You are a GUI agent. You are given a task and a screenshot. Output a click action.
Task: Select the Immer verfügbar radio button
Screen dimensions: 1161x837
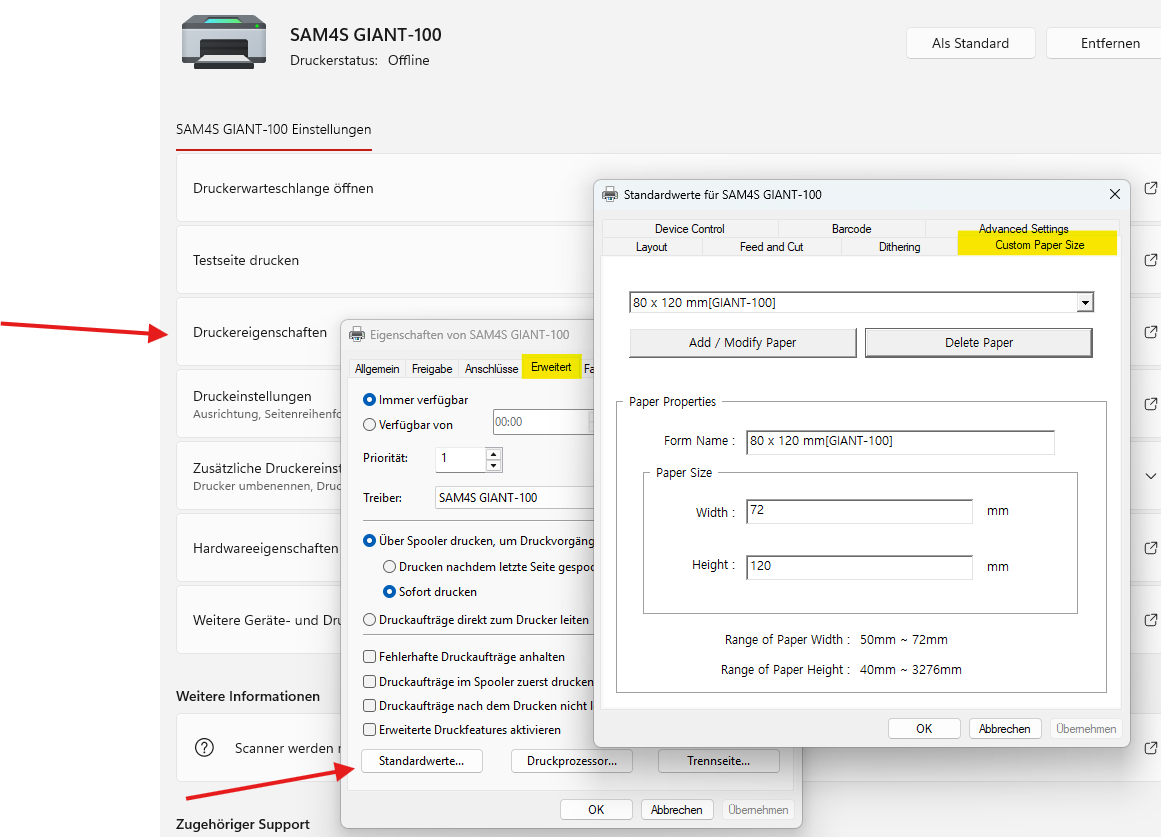(369, 400)
